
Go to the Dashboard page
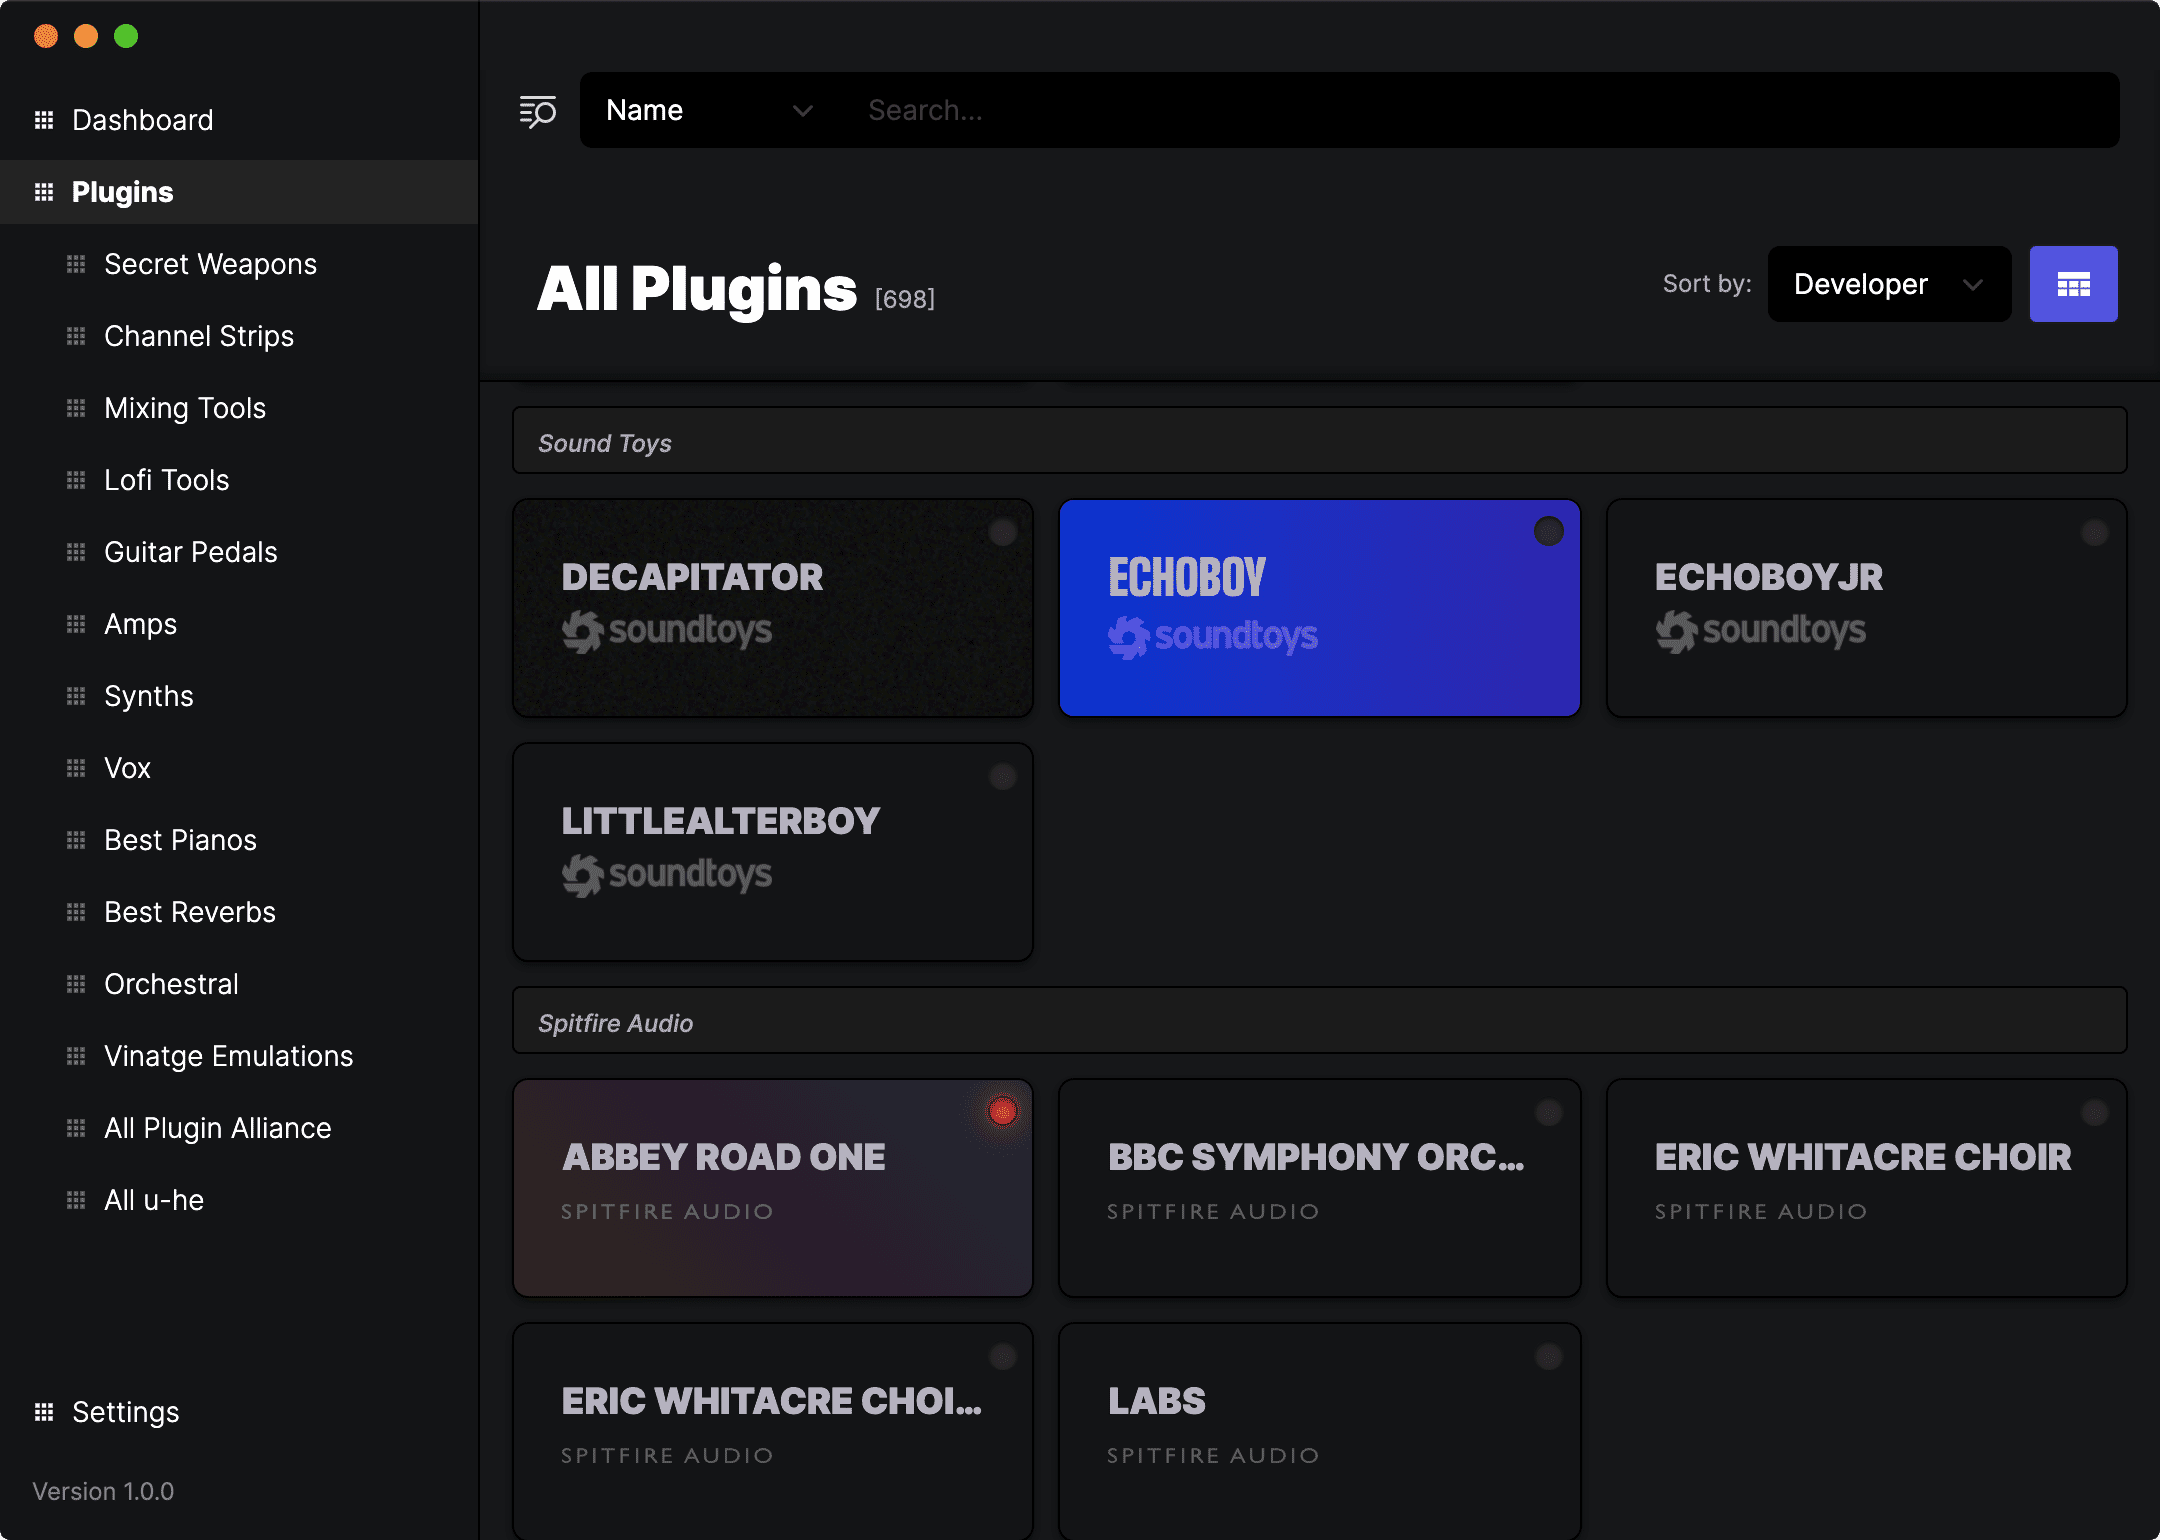click(142, 120)
